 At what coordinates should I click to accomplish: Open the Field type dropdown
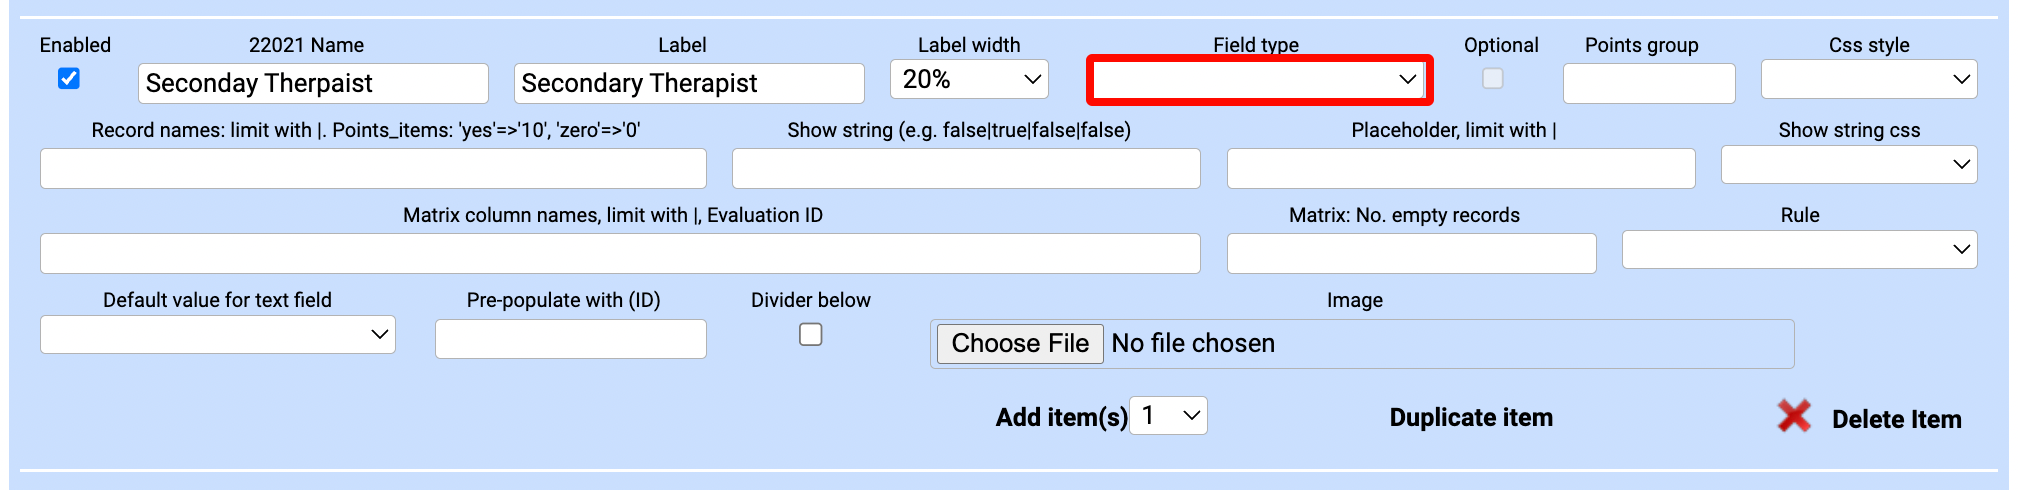tap(1259, 80)
